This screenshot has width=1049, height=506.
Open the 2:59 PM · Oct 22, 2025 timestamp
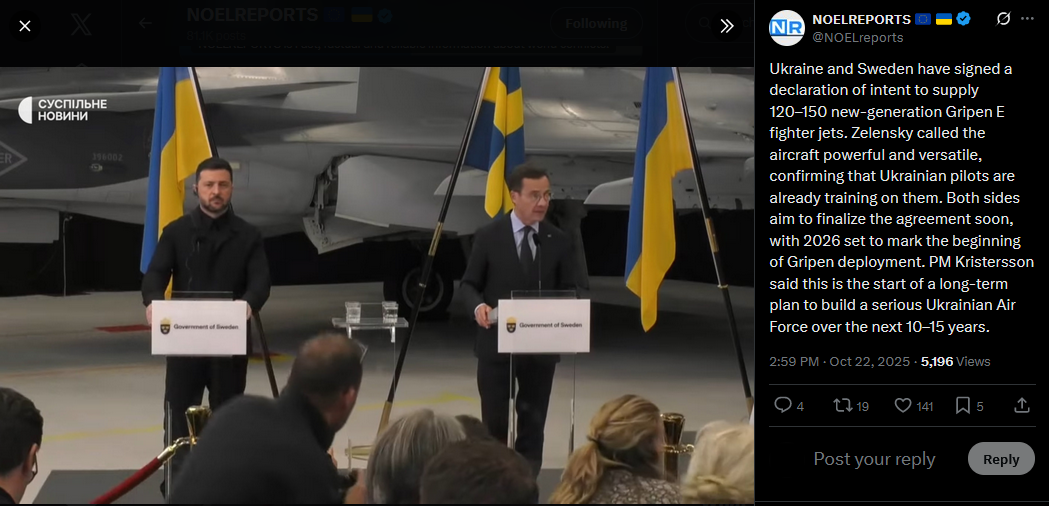tap(839, 361)
